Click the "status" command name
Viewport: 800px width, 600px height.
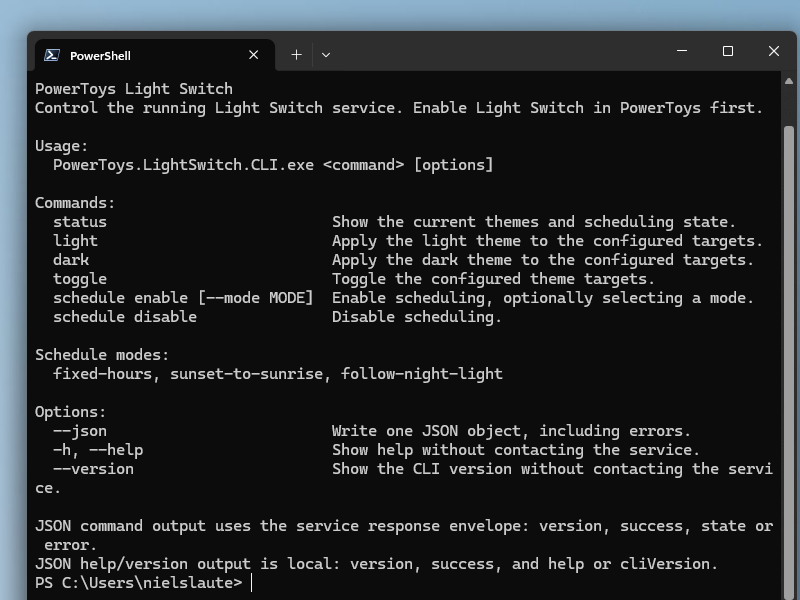point(80,222)
